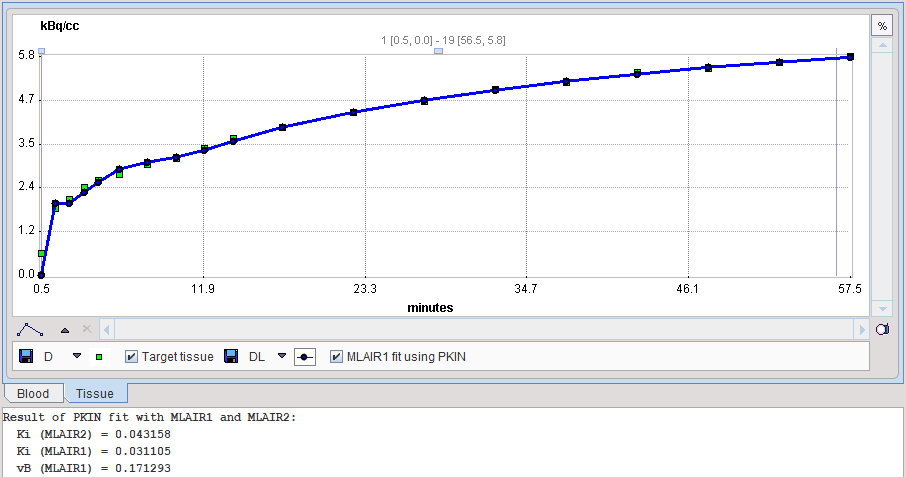
Task: Click the lower-right plot options icon
Action: (882, 329)
